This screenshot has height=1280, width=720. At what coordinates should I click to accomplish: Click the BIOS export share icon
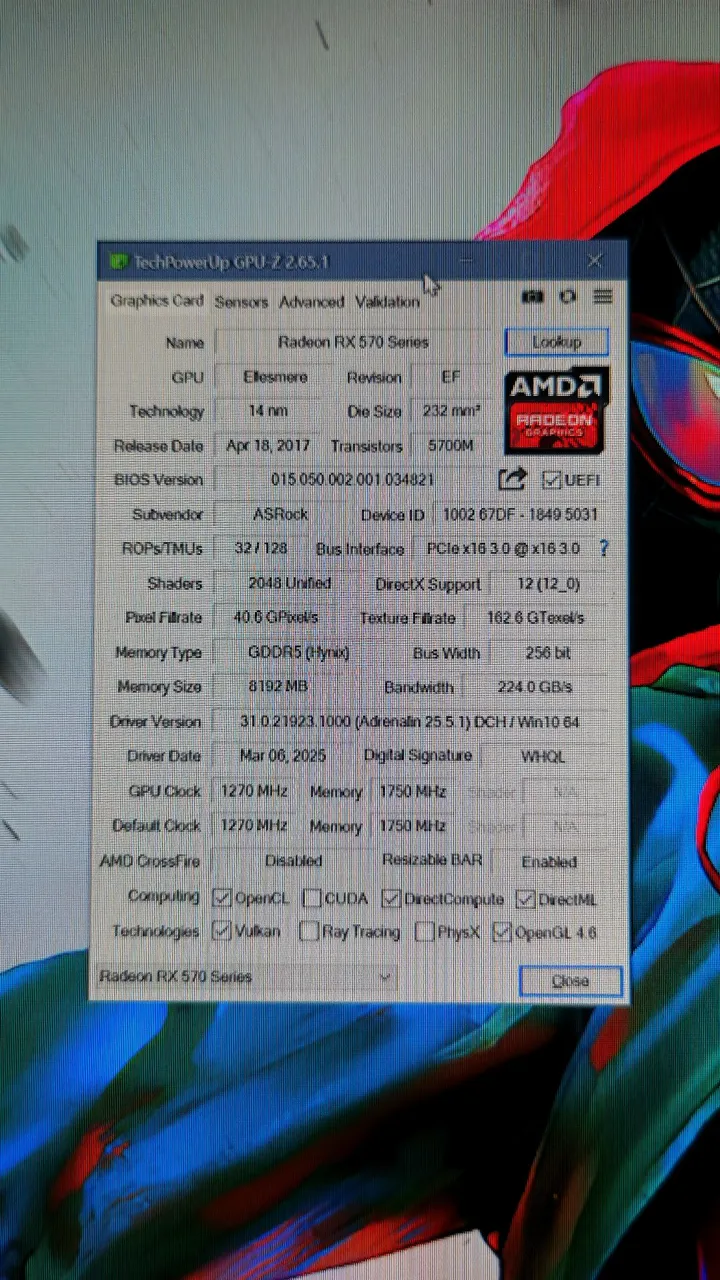(x=512, y=480)
